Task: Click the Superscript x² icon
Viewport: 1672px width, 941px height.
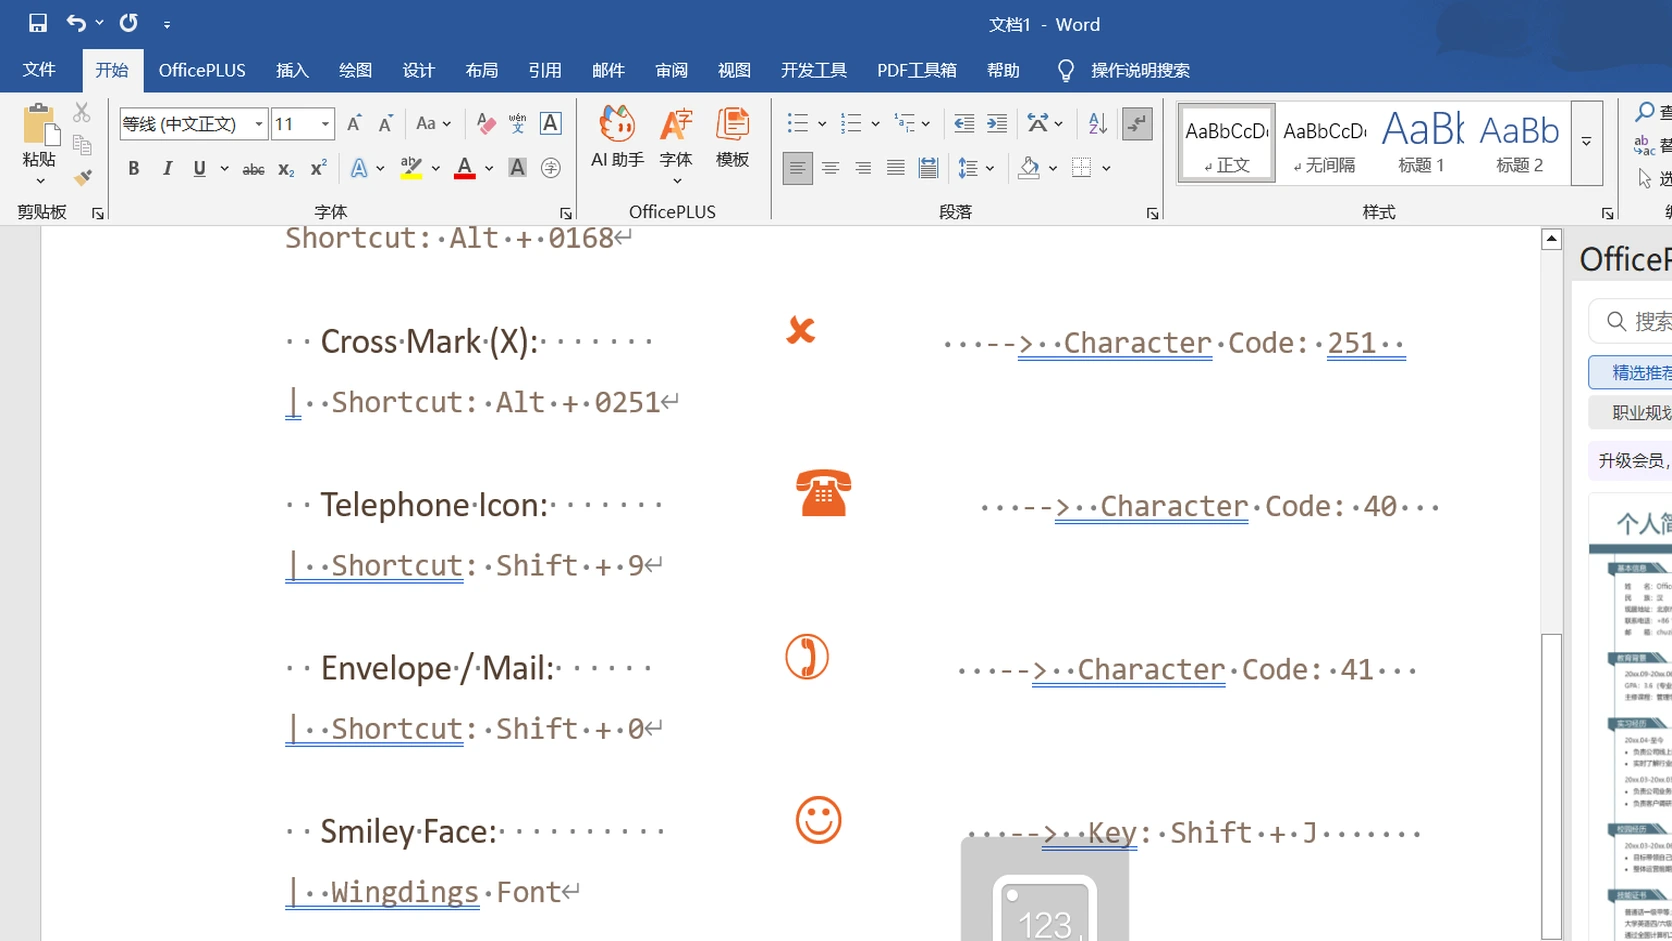Action: 318,168
